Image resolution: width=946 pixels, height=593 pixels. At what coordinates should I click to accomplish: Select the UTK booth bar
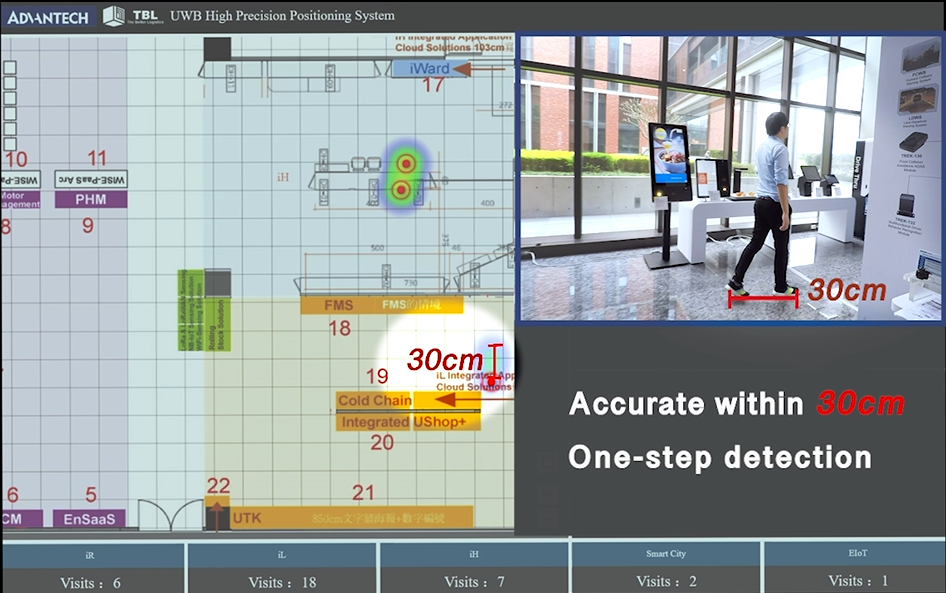point(352,518)
